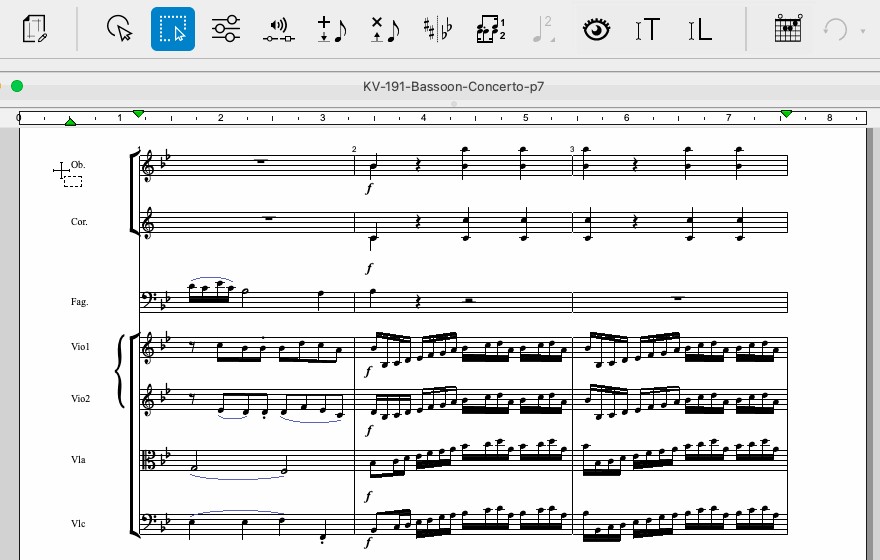Click the Vlc staff label
Viewport: 880px width, 560px height.
78,524
